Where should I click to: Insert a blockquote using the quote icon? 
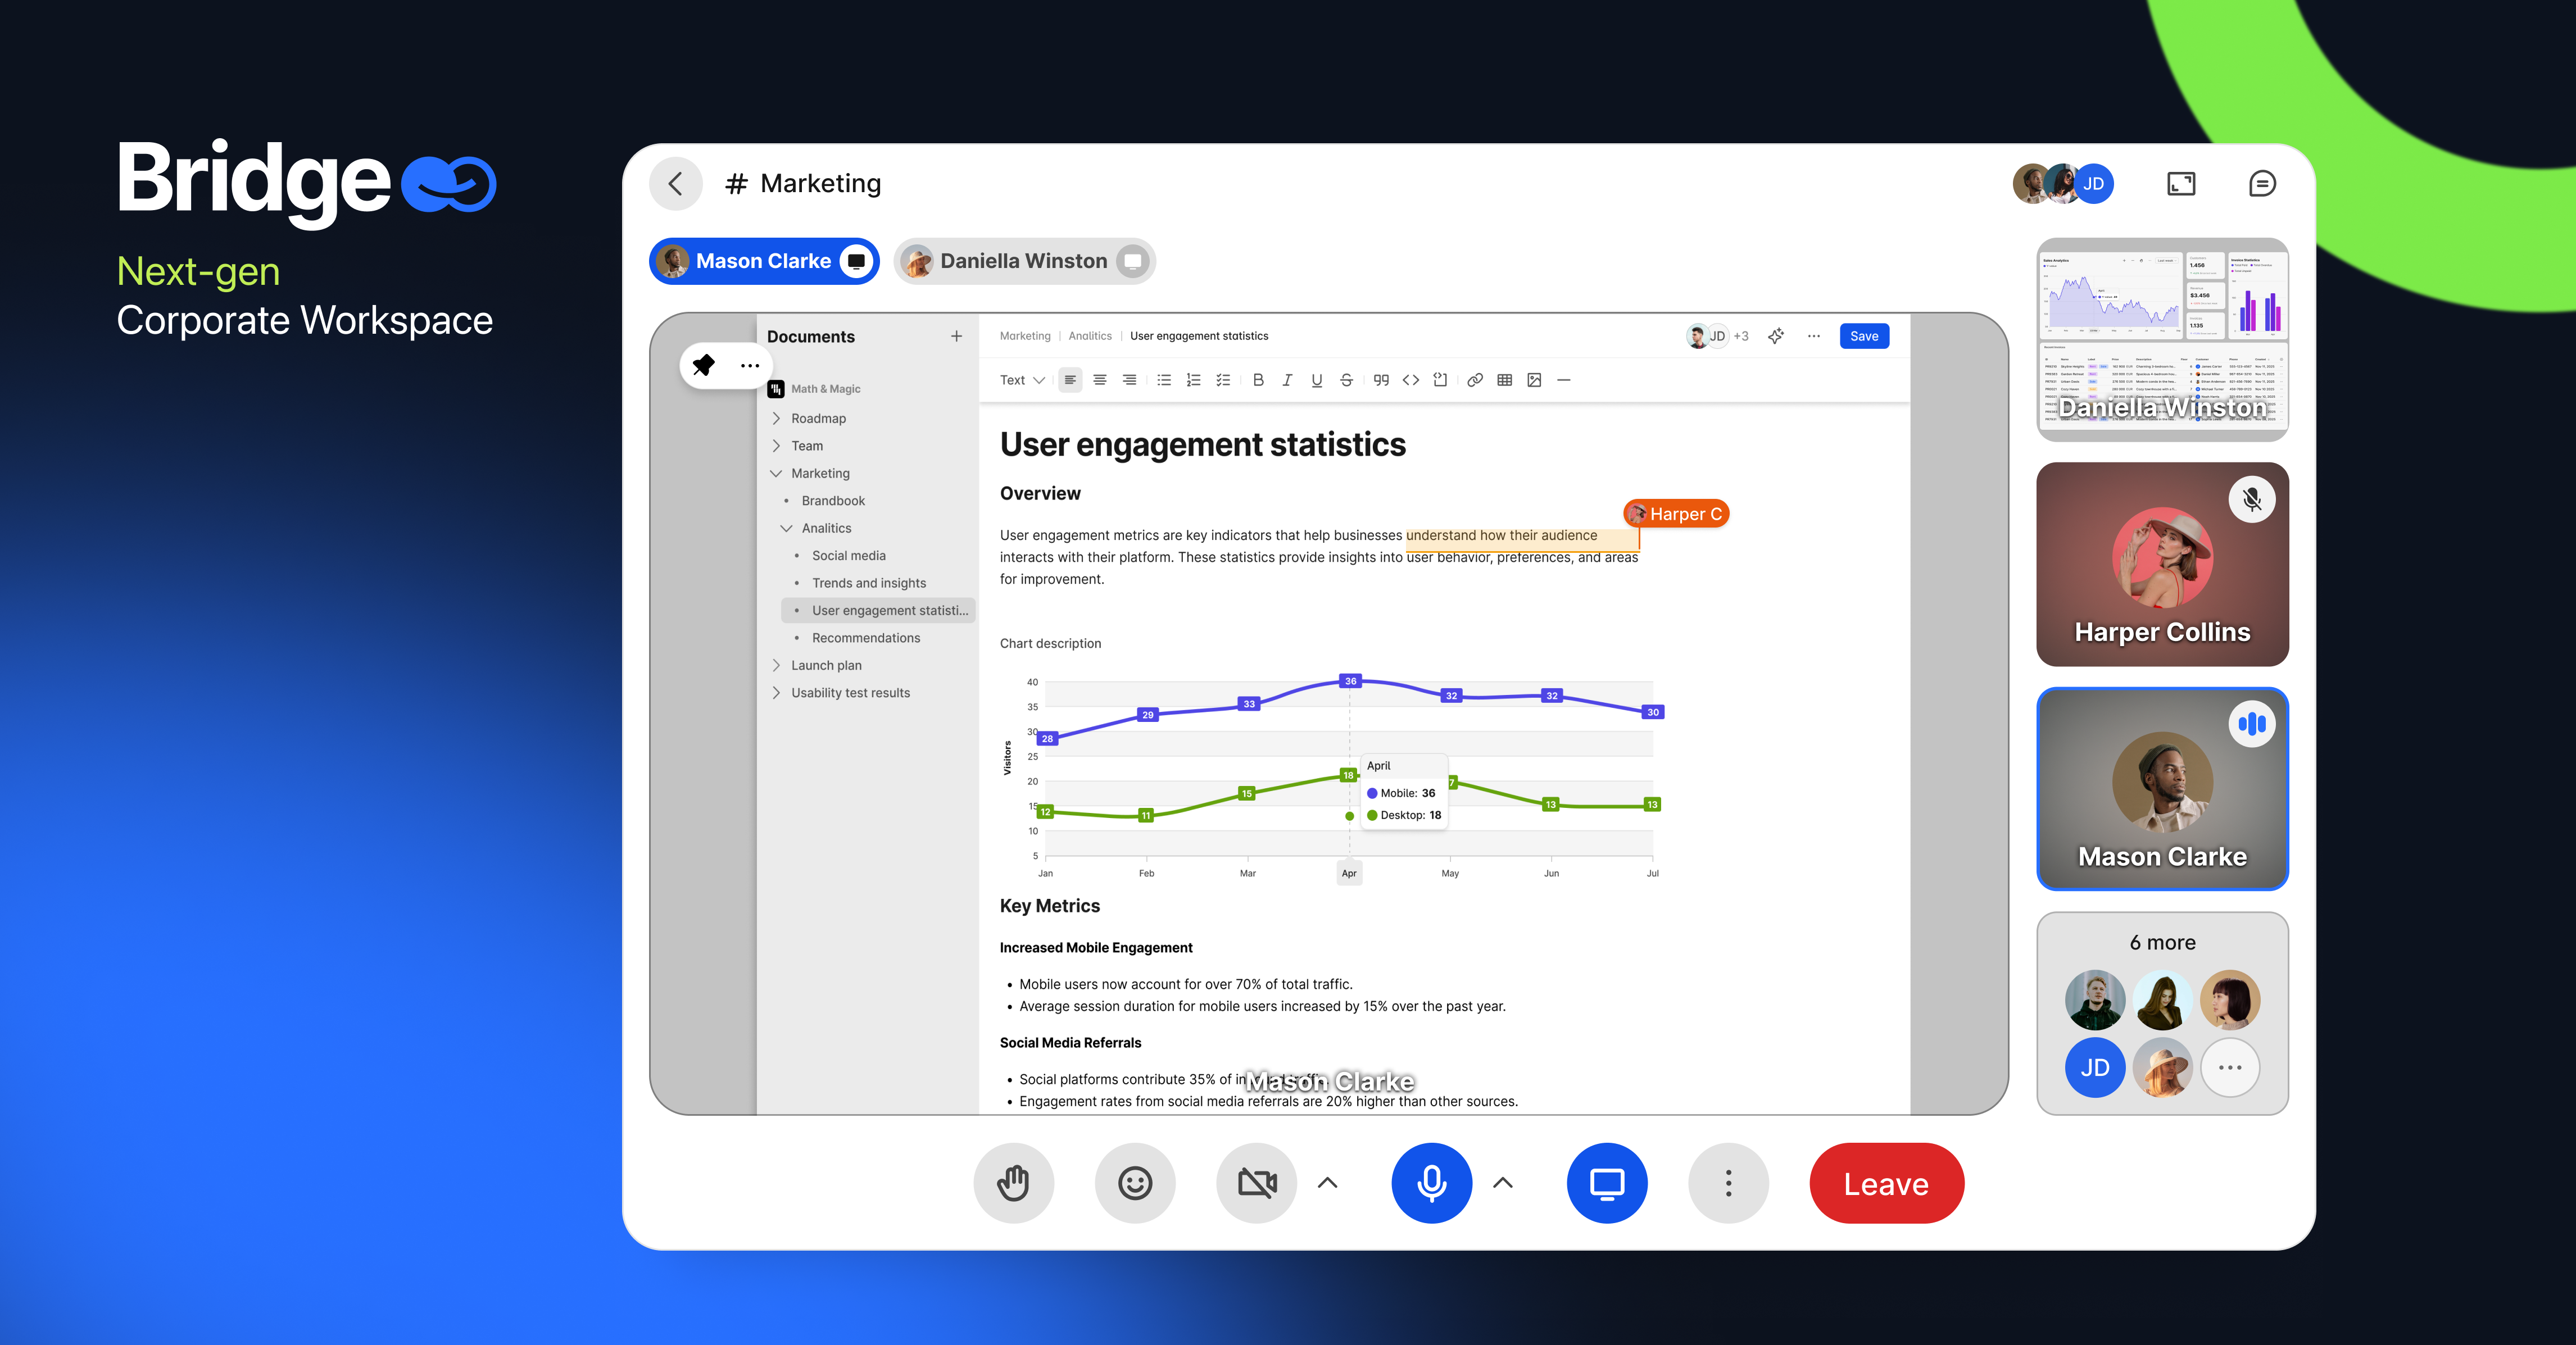pyautogui.click(x=1381, y=380)
